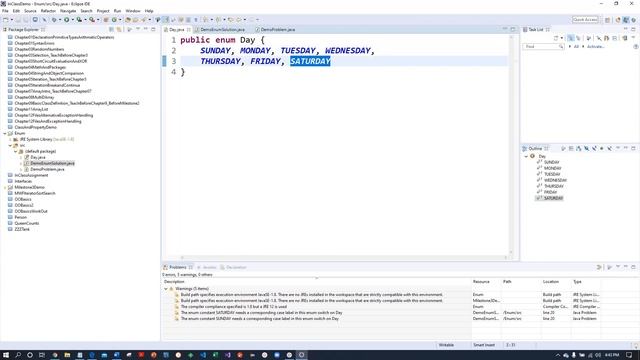Toggle Categorized view in Task List
This screenshot has height=360, width=640.
571,38
